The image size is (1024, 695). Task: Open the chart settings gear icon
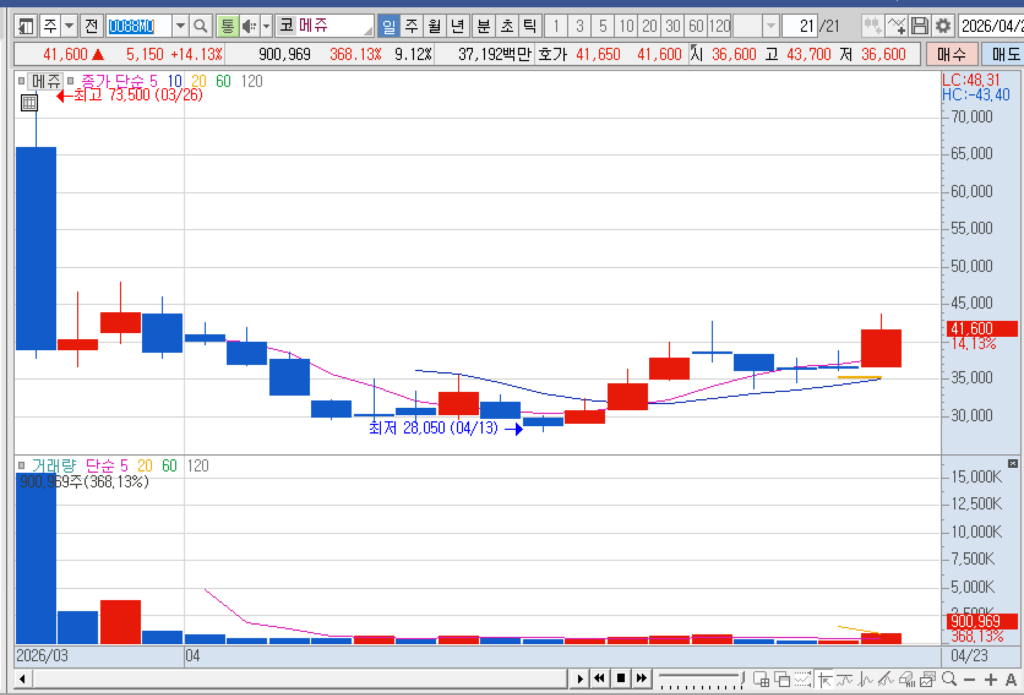pos(942,26)
